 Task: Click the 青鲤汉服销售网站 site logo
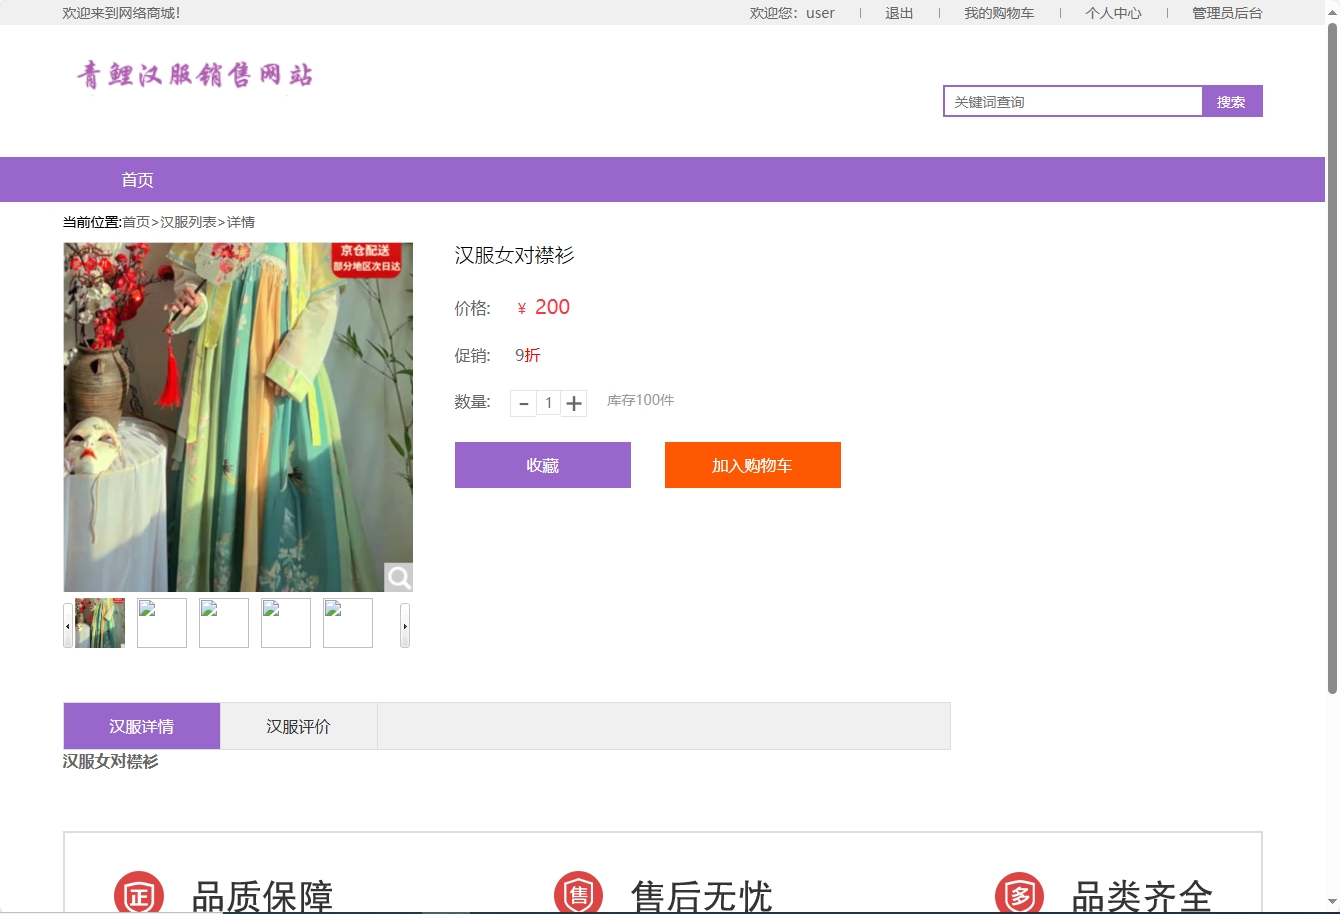pos(194,74)
